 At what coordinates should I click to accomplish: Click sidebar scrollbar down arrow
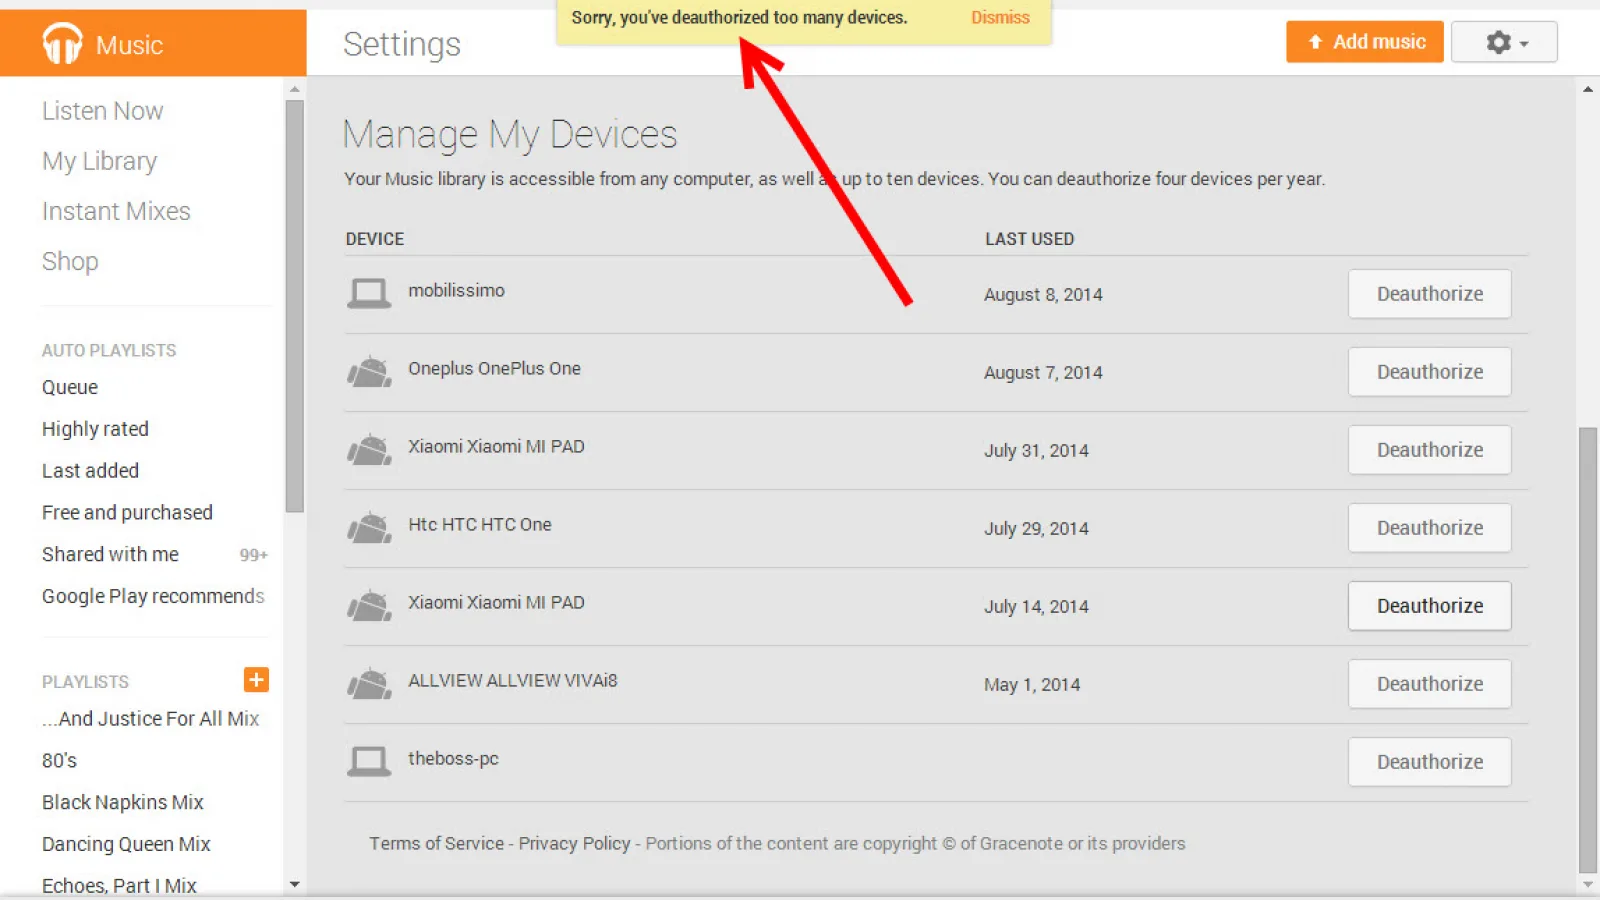pyautogui.click(x=294, y=885)
